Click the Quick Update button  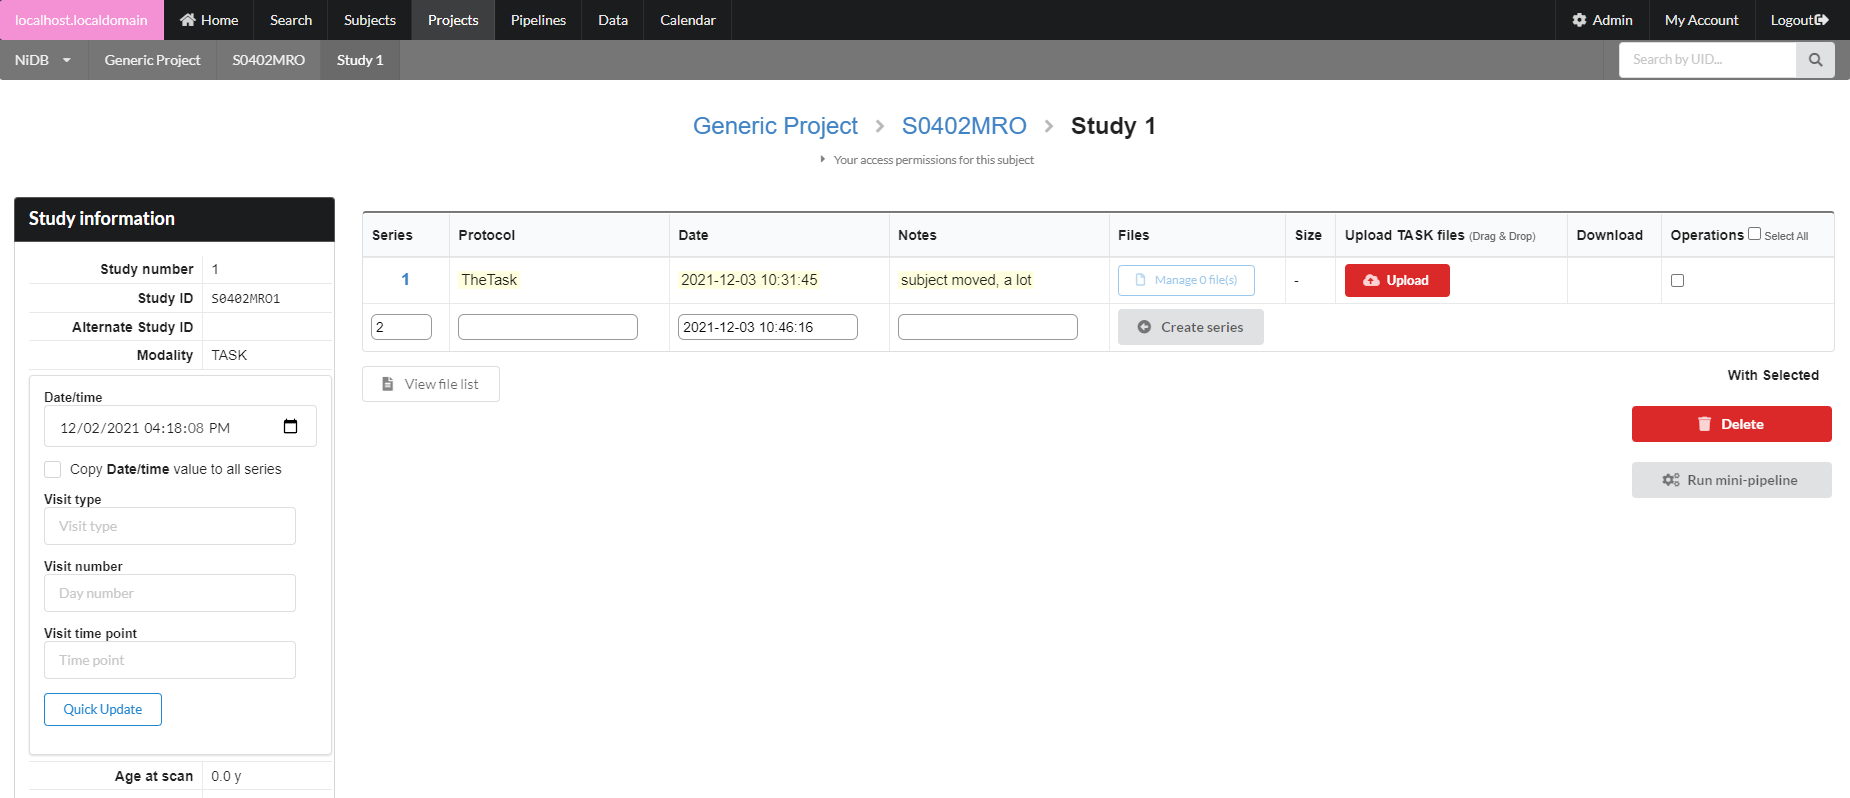tap(103, 709)
